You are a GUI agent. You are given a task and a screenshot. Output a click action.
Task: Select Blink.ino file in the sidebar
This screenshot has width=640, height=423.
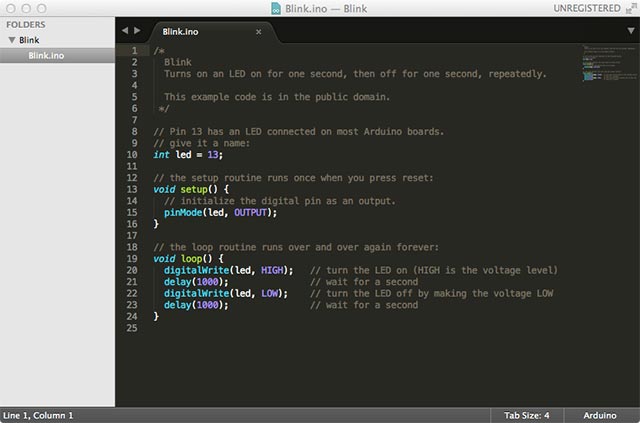tap(48, 55)
